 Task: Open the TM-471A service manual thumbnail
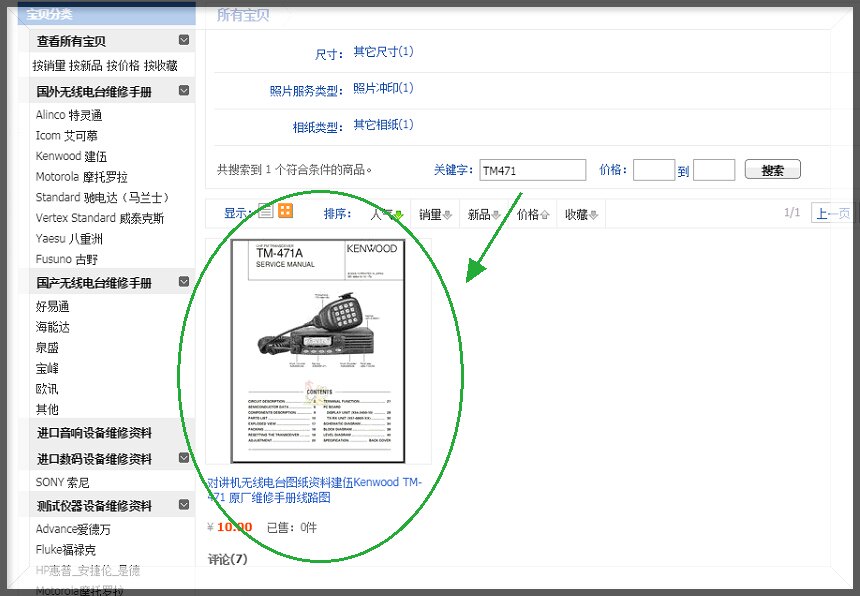coord(318,351)
